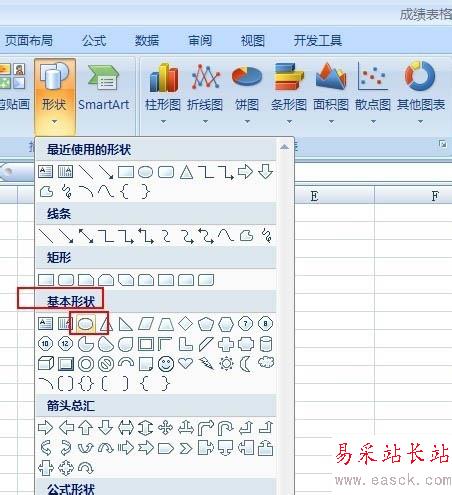
Task: Insert the Double Bracket basic shape
Action: click(65, 384)
